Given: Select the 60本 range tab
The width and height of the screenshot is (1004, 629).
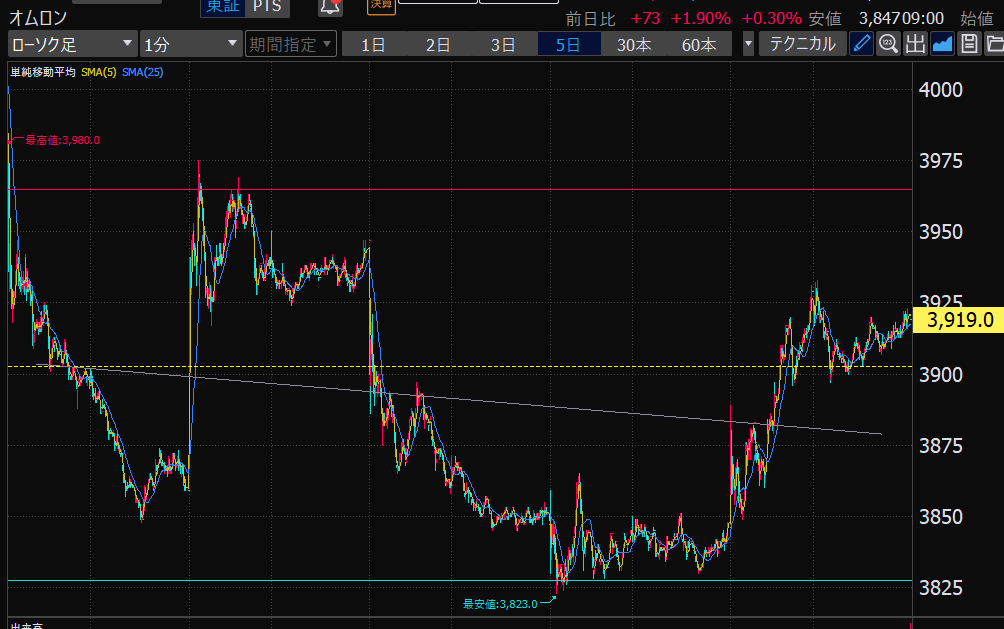Looking at the screenshot, I should pos(699,44).
